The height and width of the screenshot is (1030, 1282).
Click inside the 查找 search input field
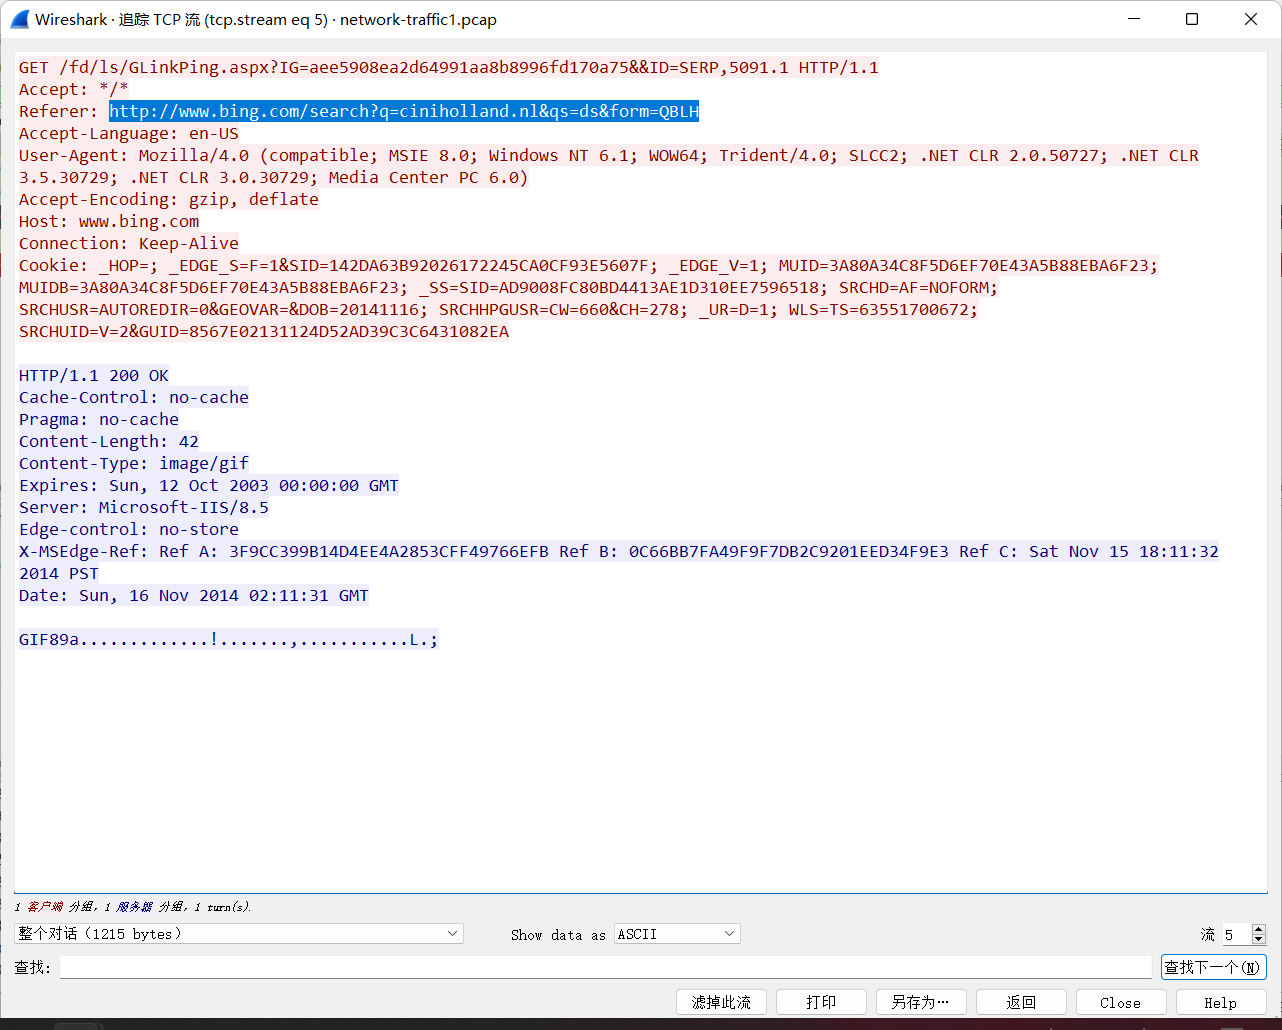pyautogui.click(x=600, y=966)
